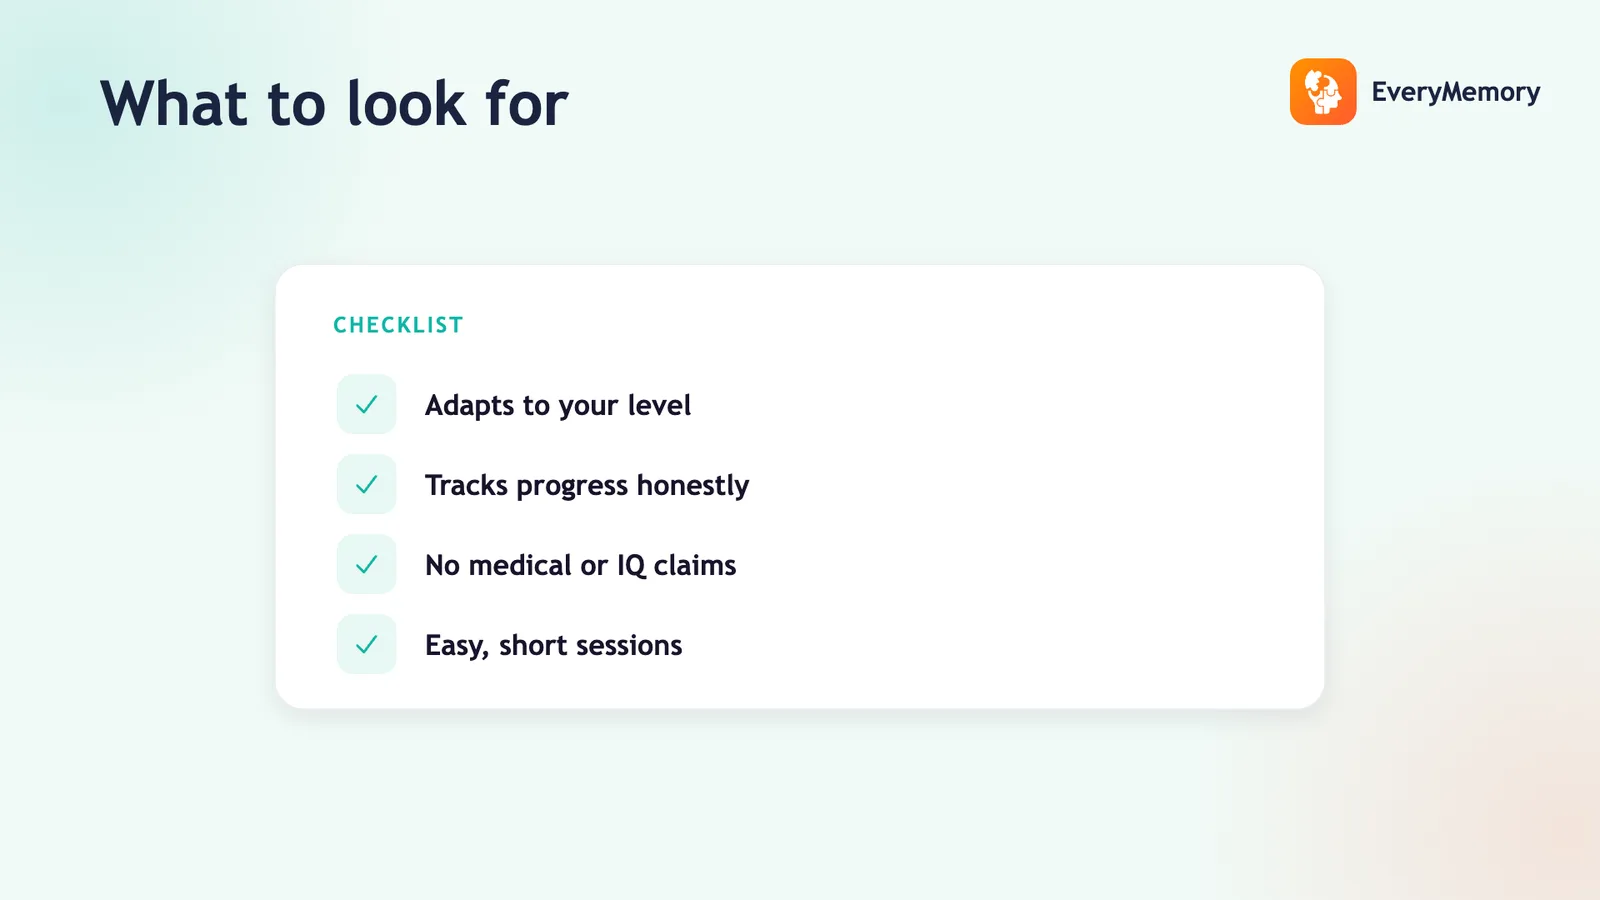Click the orange EveryMemory puzzle-head logo
The height and width of the screenshot is (900, 1600).
(1323, 92)
